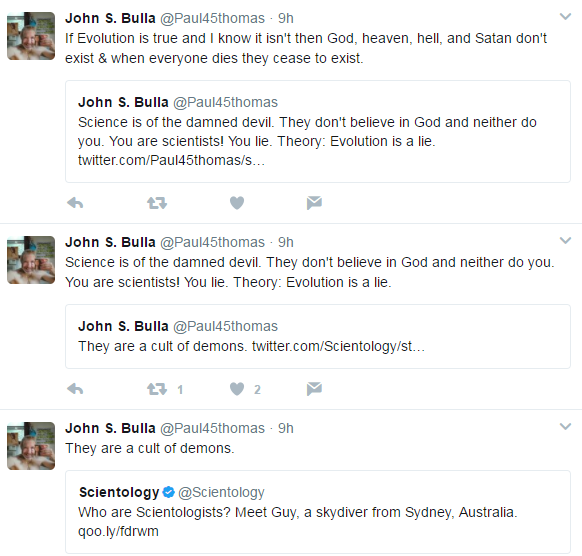Open chevron menu on cult of demons tweet

[565, 426]
